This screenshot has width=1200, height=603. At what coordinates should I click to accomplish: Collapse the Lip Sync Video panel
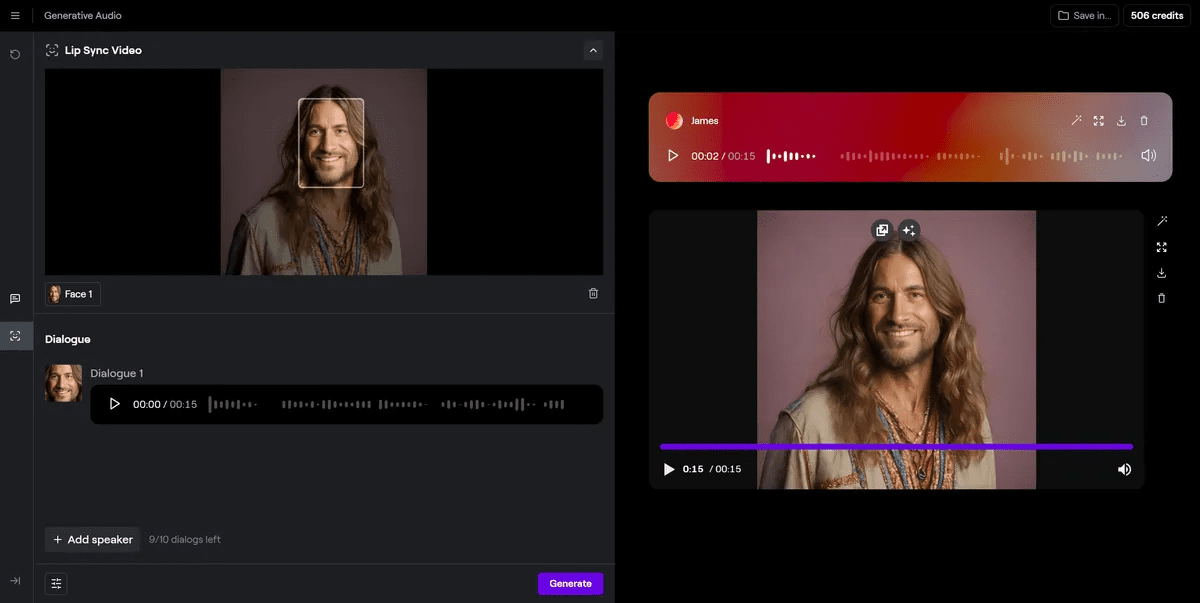pyautogui.click(x=593, y=50)
